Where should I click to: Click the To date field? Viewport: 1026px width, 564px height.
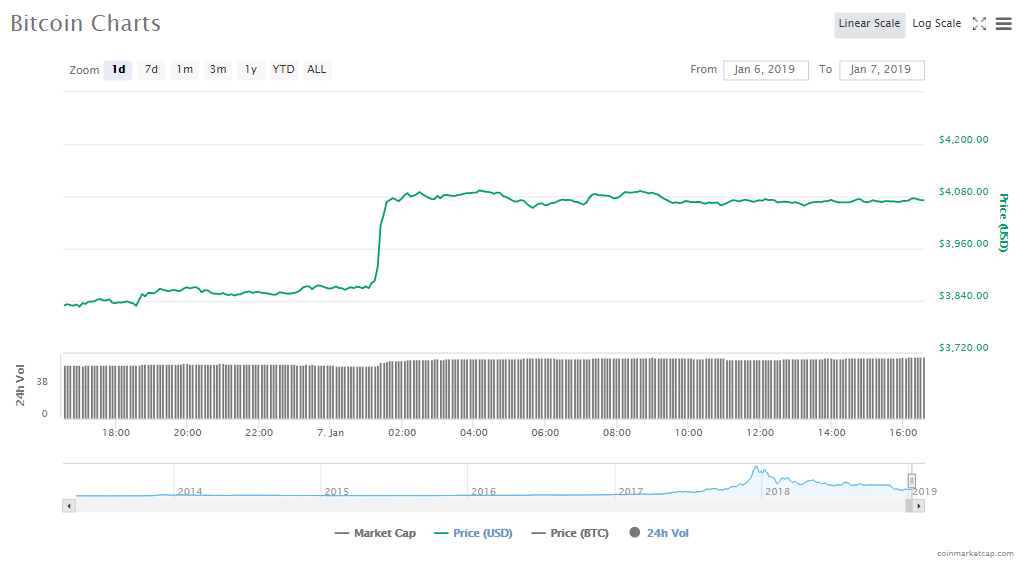(x=881, y=70)
